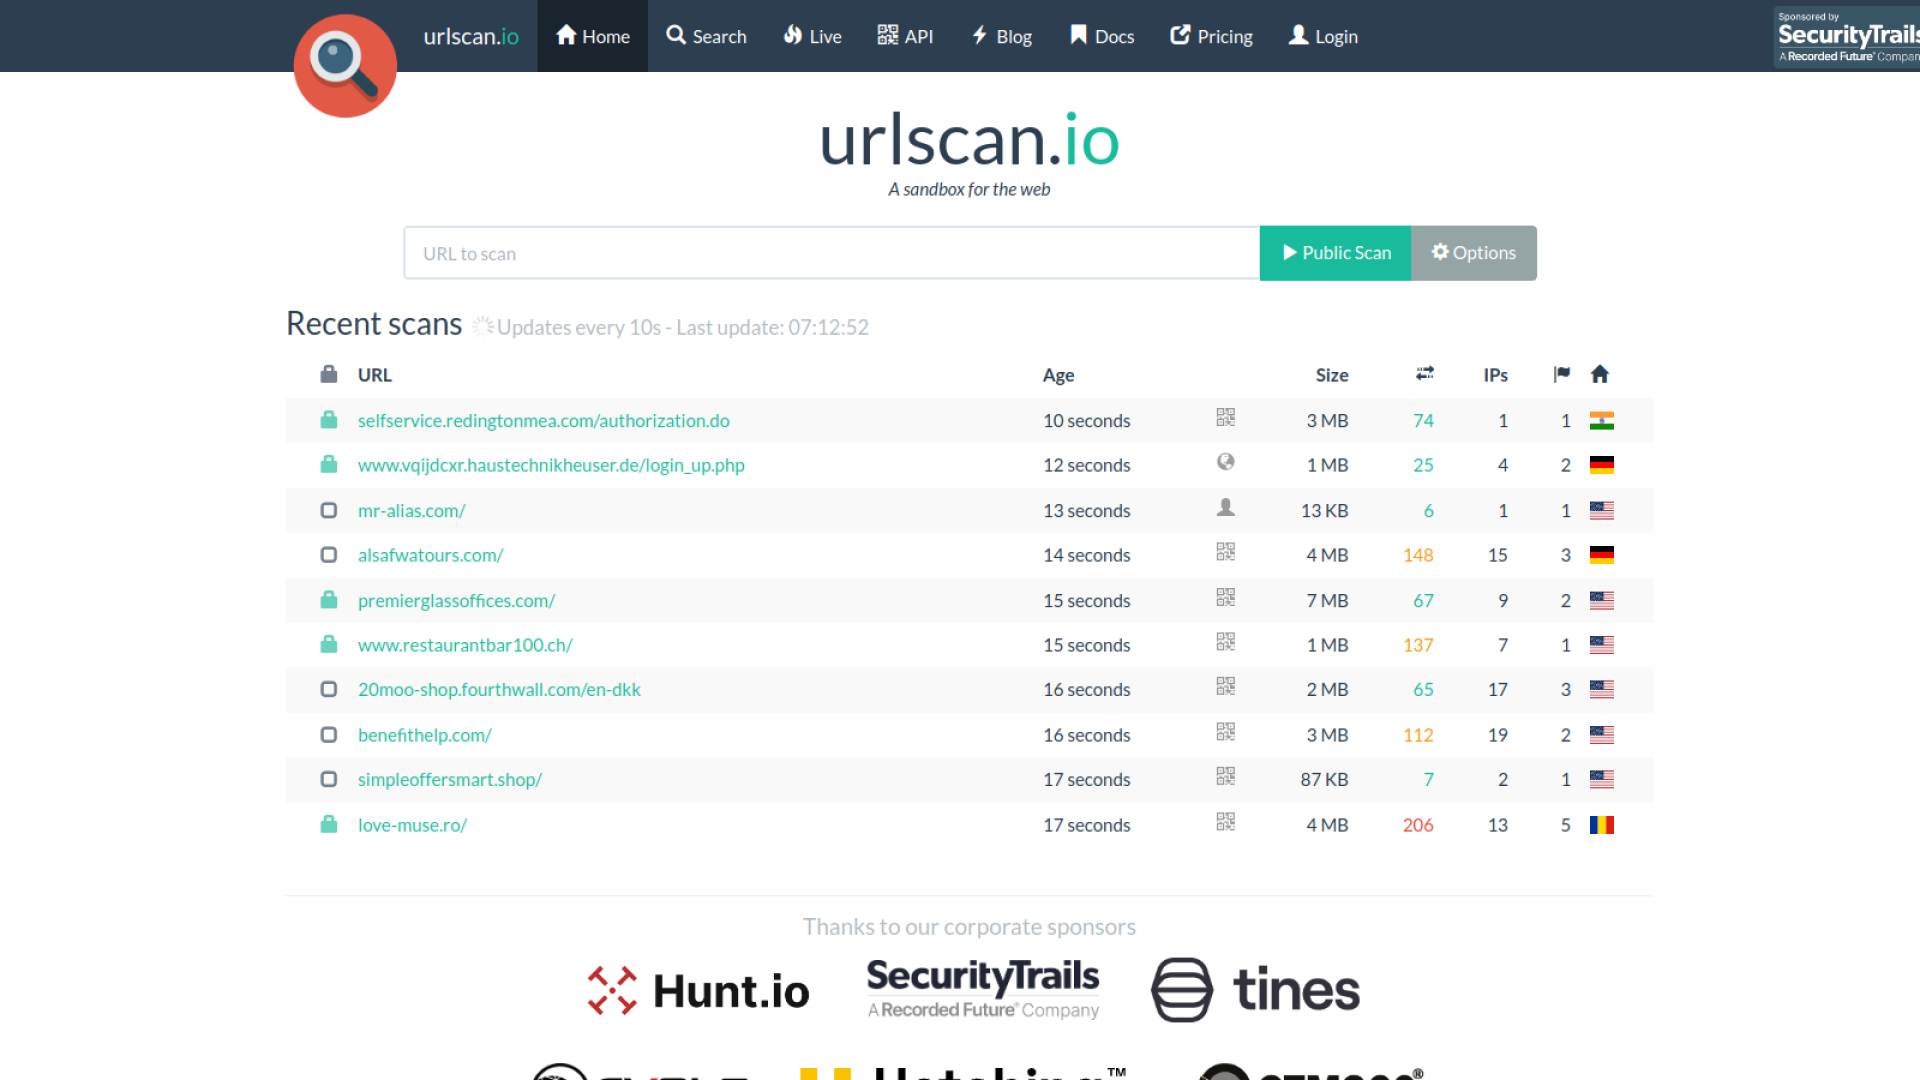
Task: Click the lock icon next to premierglassoffices.com
Action: tap(328, 599)
